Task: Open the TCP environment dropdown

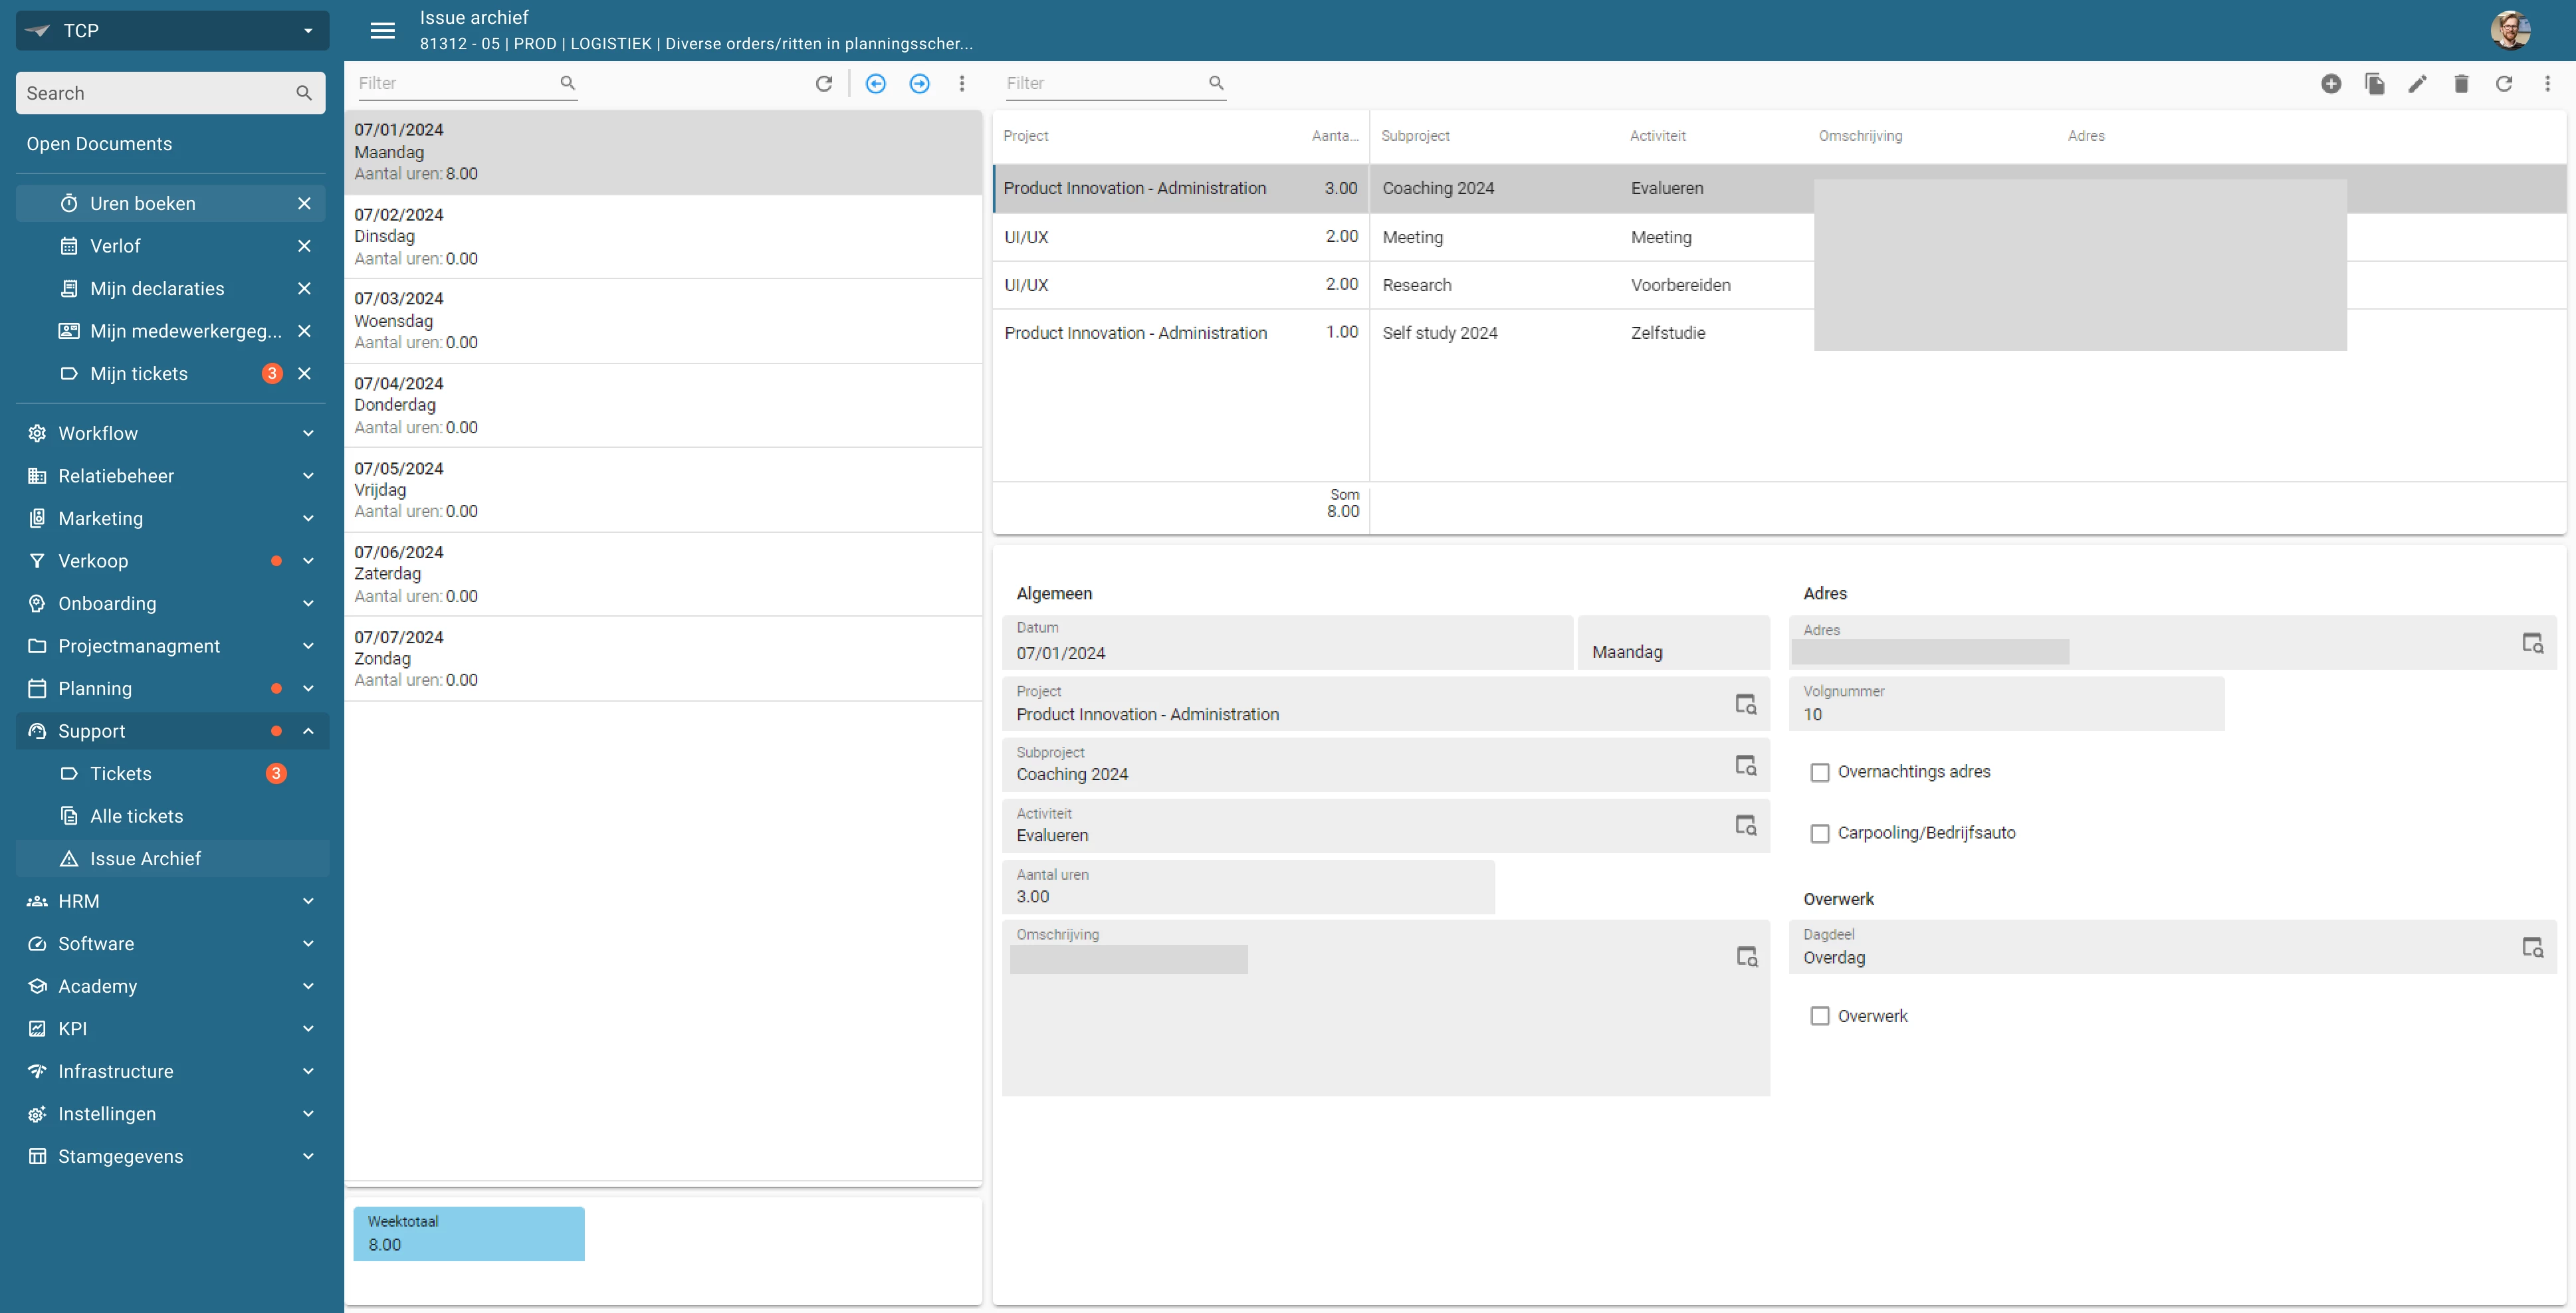Action: 172,30
